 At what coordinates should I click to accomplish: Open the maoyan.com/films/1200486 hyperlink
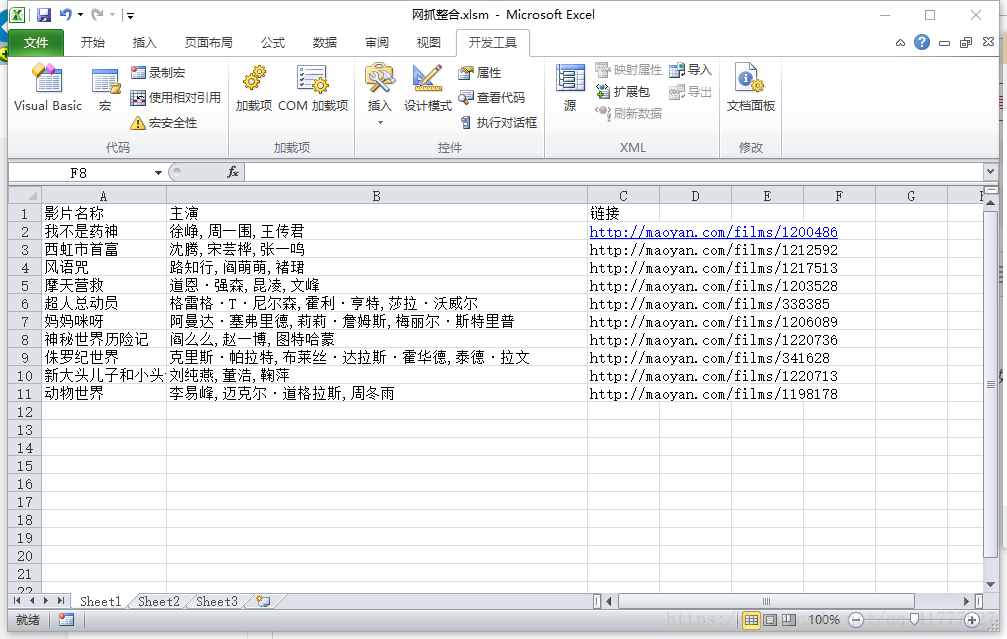click(x=714, y=232)
